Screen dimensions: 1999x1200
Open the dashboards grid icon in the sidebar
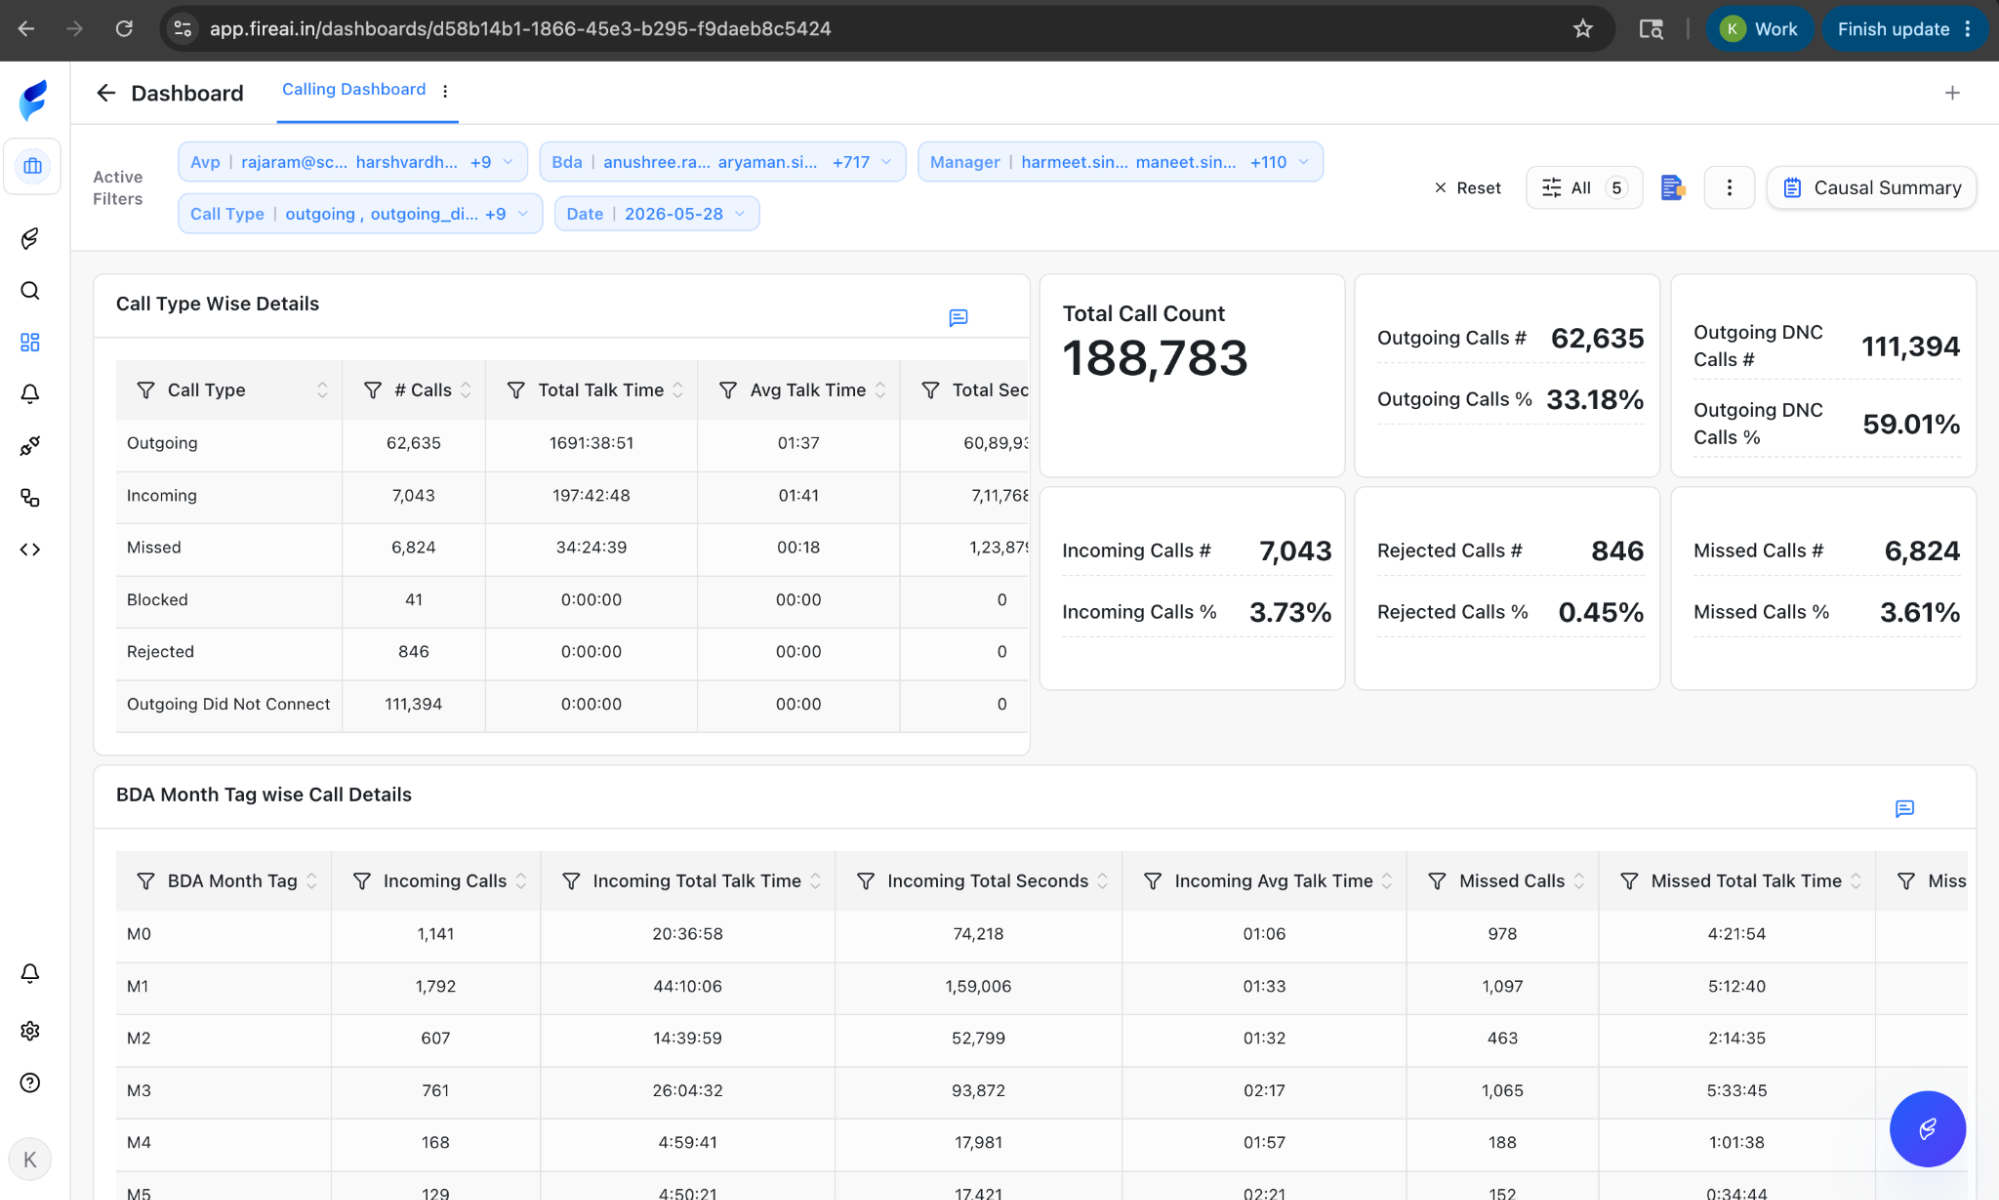30,342
